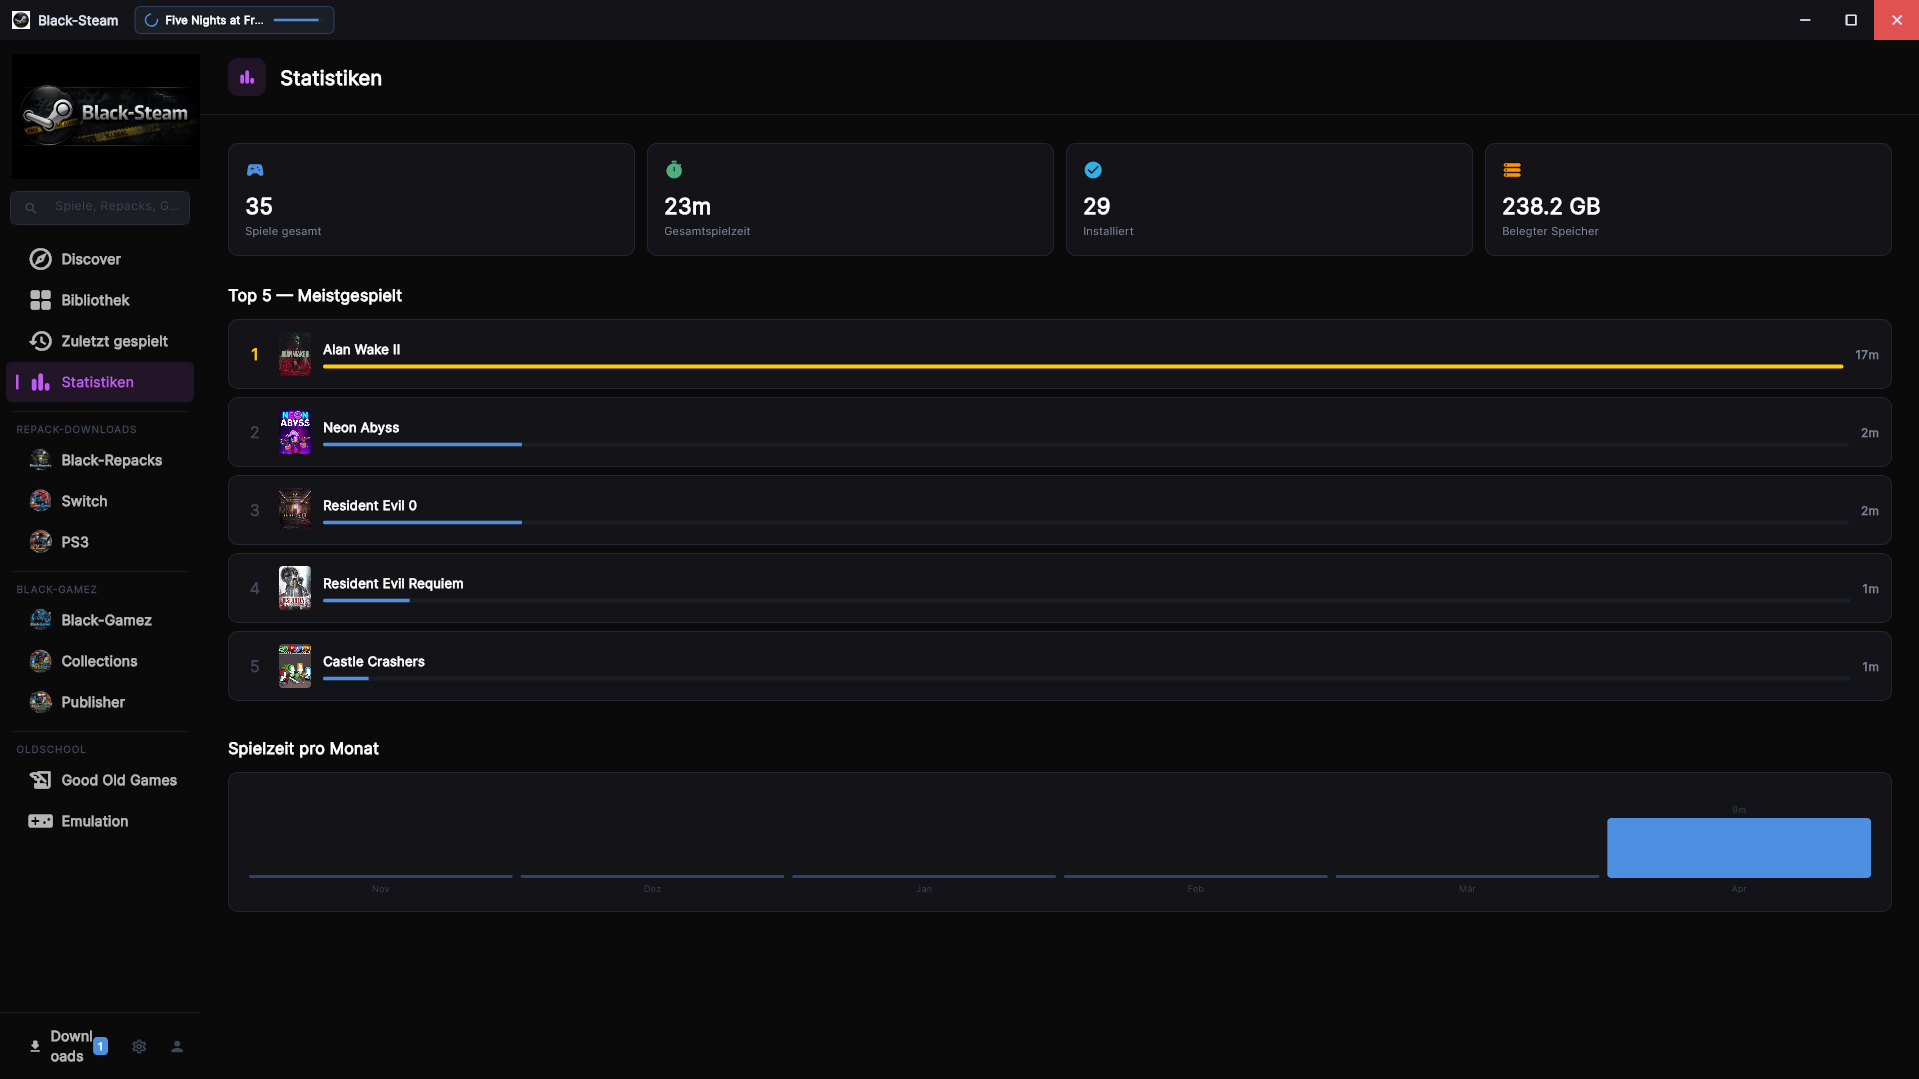Click the Castle Crashers cover thumbnail
Viewport: 1919px width, 1079px height.
(x=295, y=666)
